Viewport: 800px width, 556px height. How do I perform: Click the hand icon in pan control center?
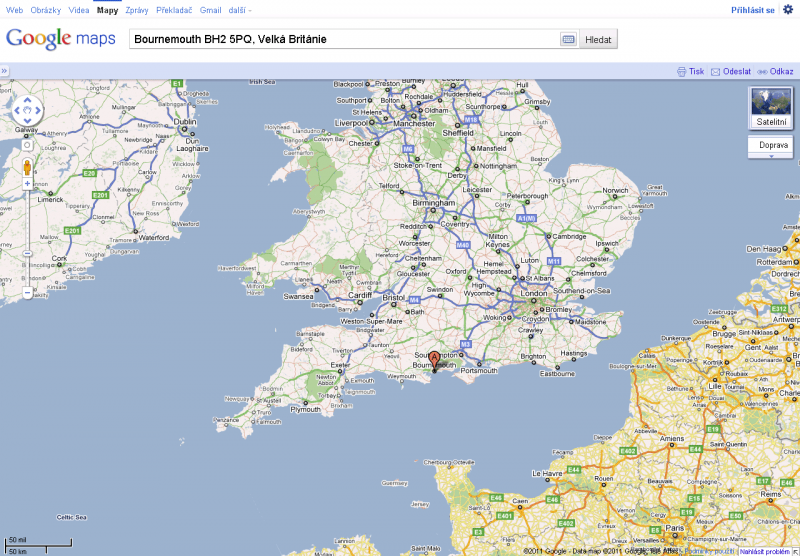point(27,110)
